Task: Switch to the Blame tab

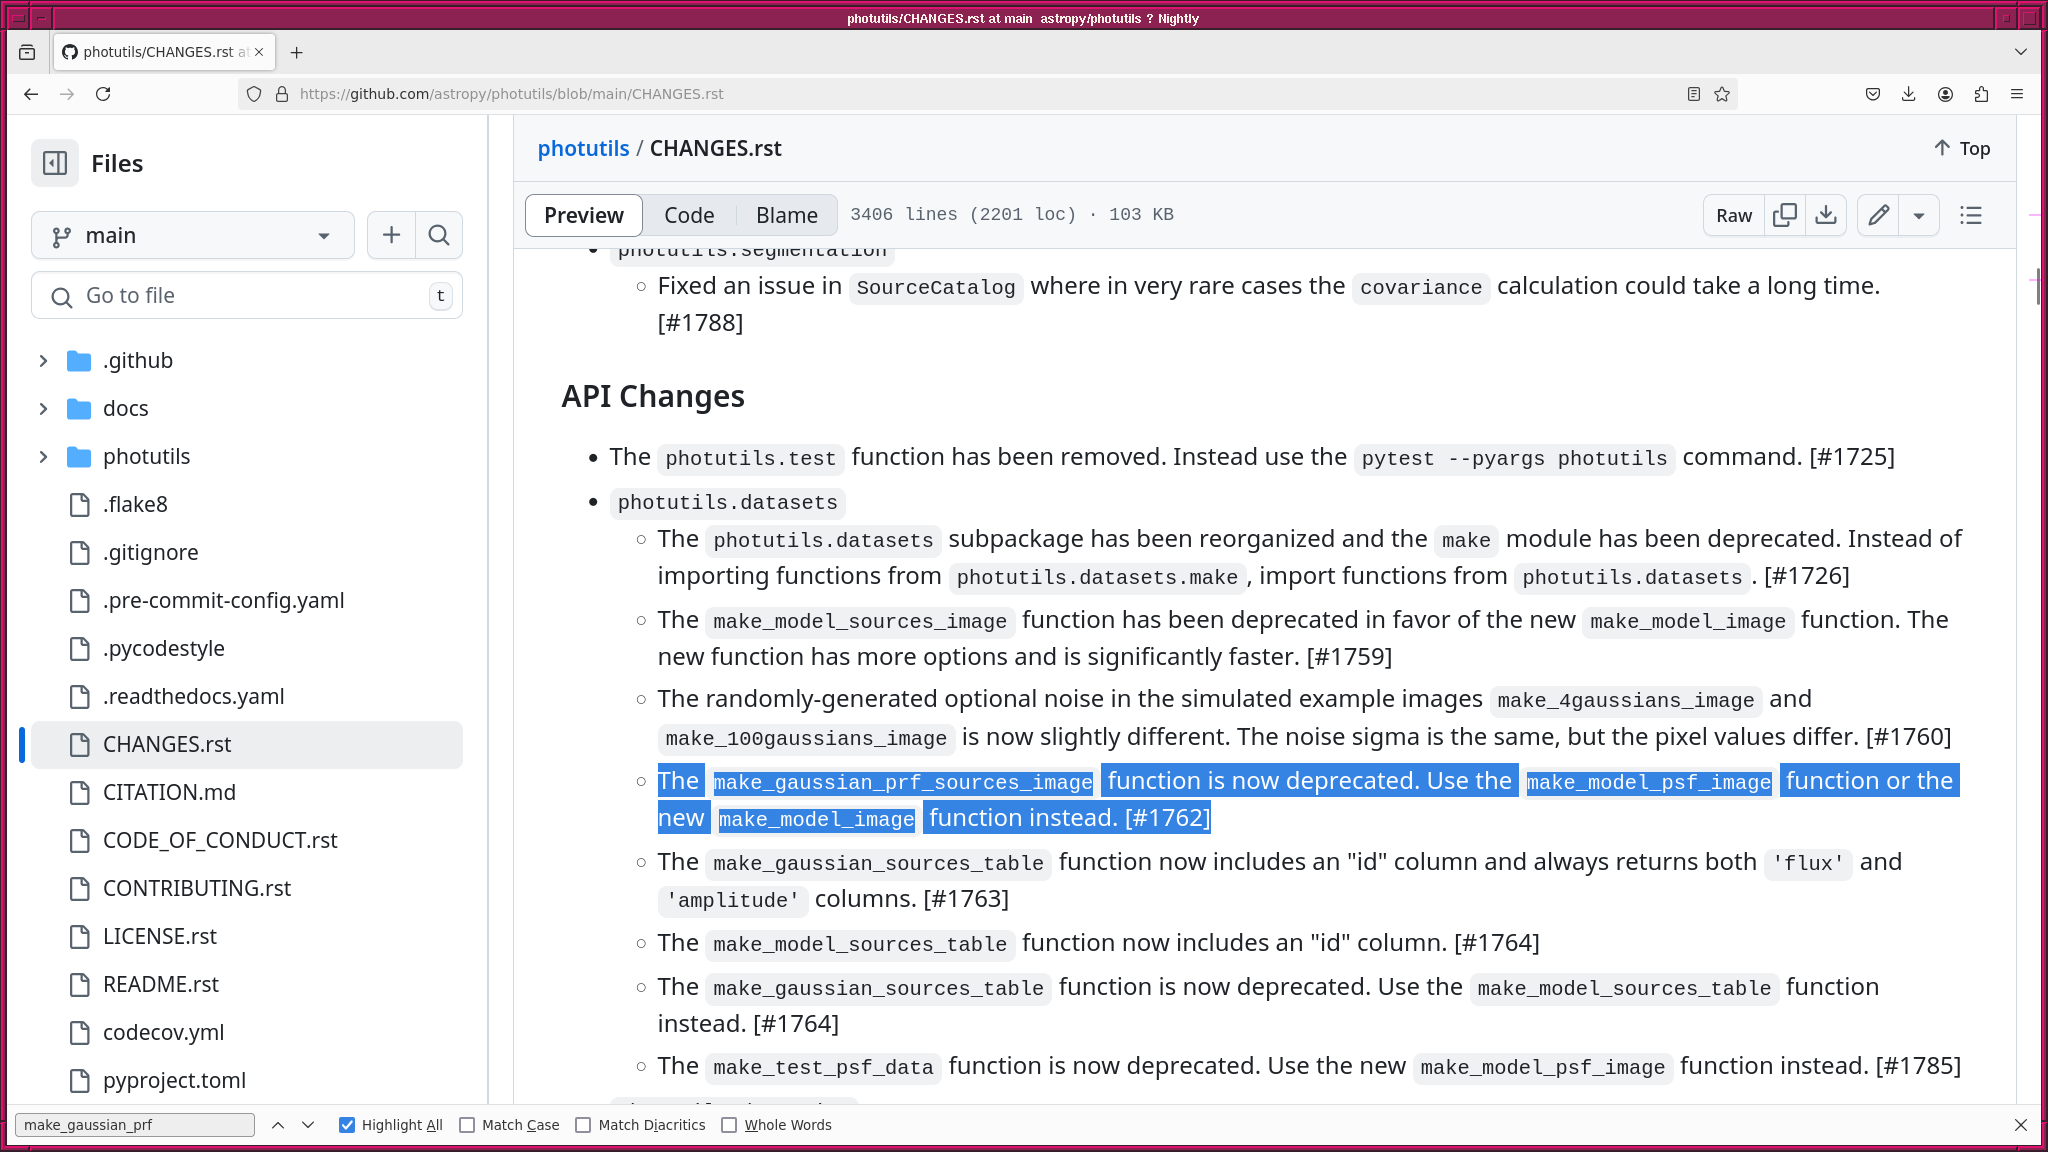Action: [788, 215]
